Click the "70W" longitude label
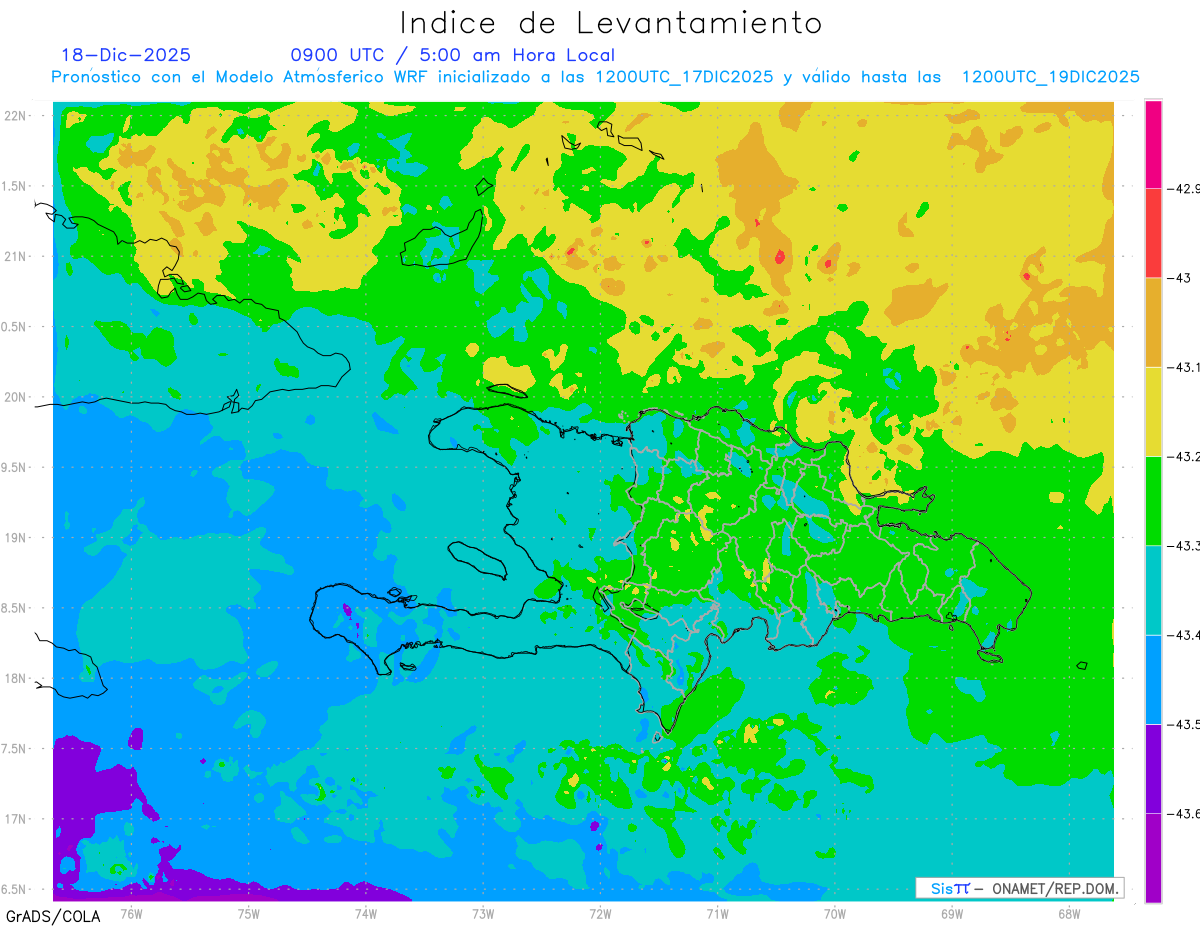The width and height of the screenshot is (1200, 927). point(835,913)
